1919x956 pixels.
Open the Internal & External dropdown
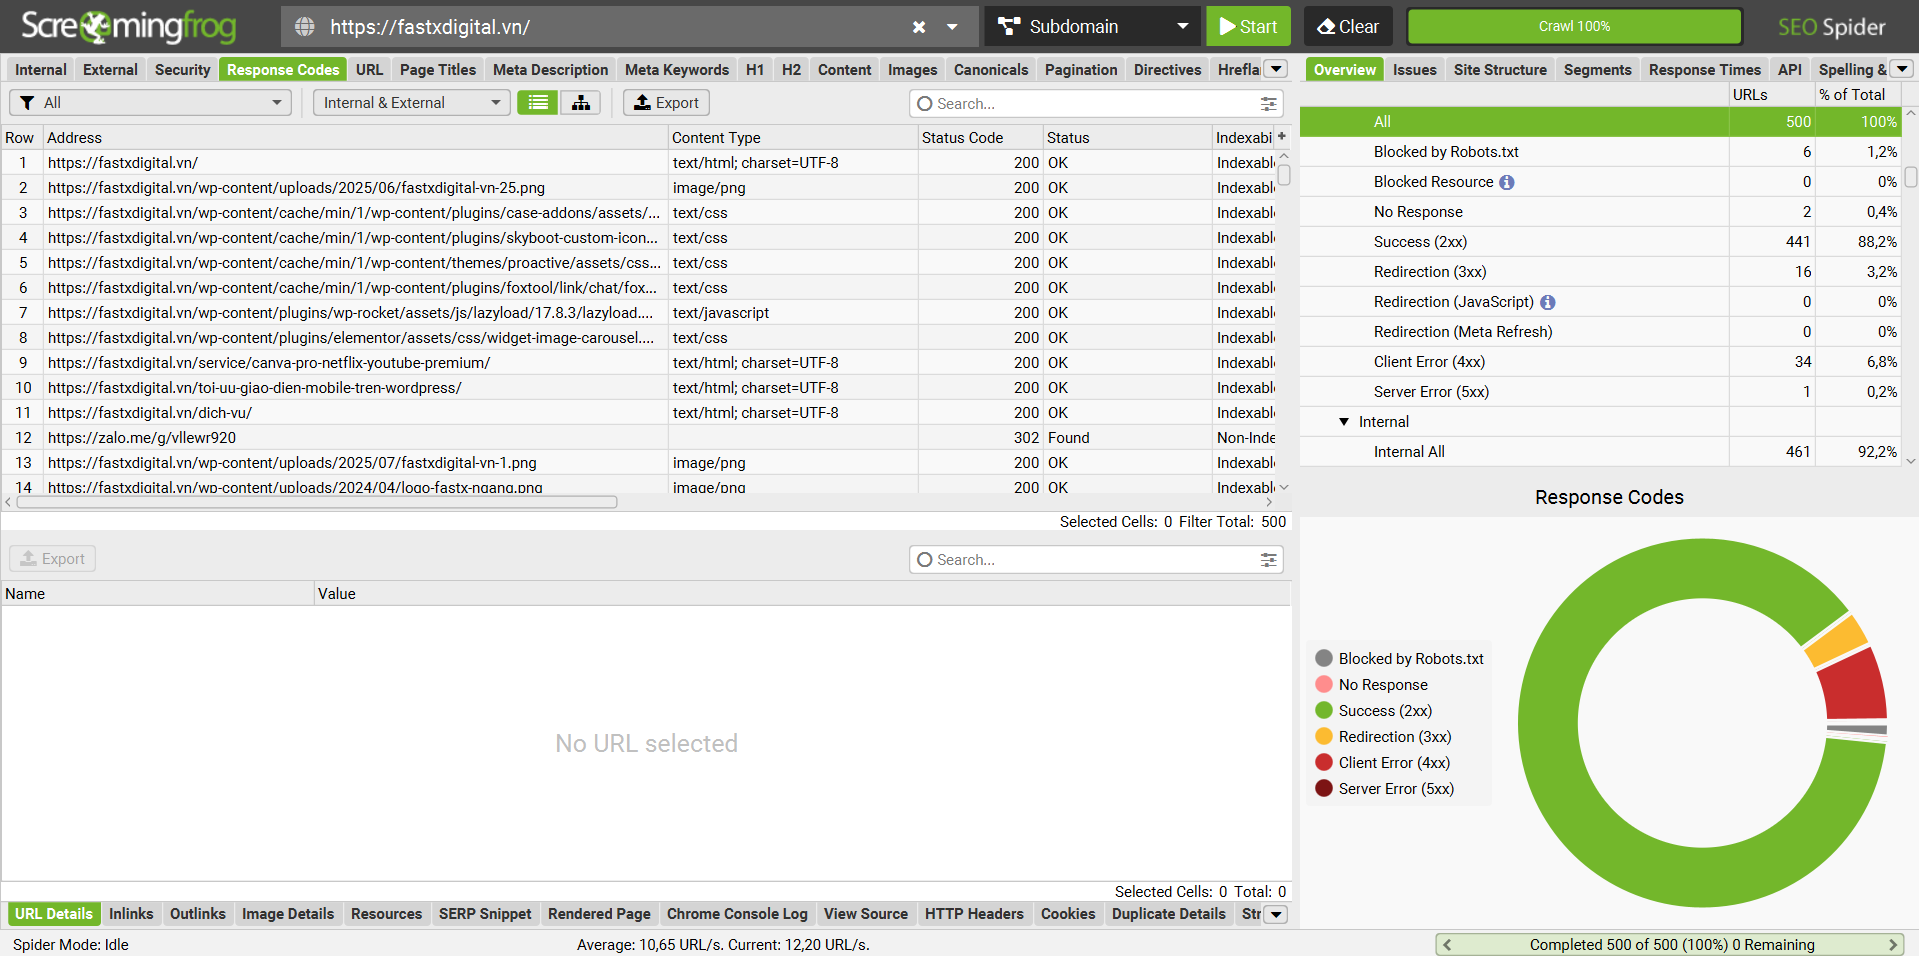[x=411, y=103]
